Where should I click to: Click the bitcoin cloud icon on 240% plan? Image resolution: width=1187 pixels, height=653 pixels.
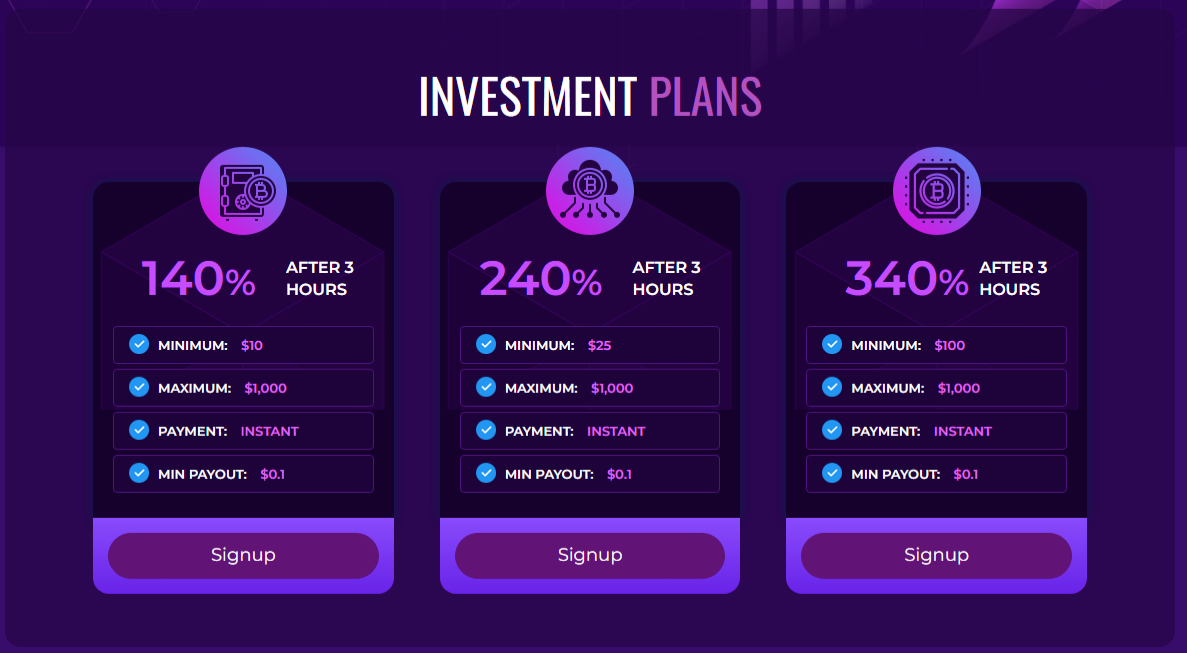coord(590,190)
